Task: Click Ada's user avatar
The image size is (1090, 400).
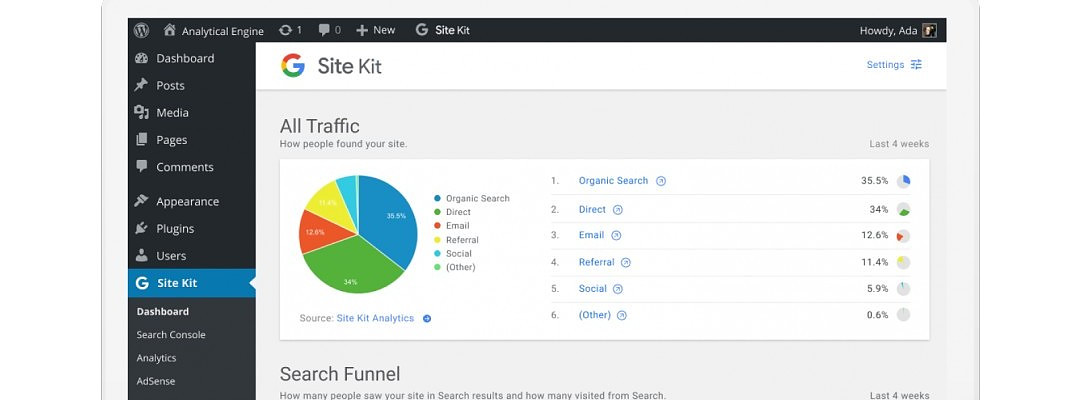Action: 929,31
